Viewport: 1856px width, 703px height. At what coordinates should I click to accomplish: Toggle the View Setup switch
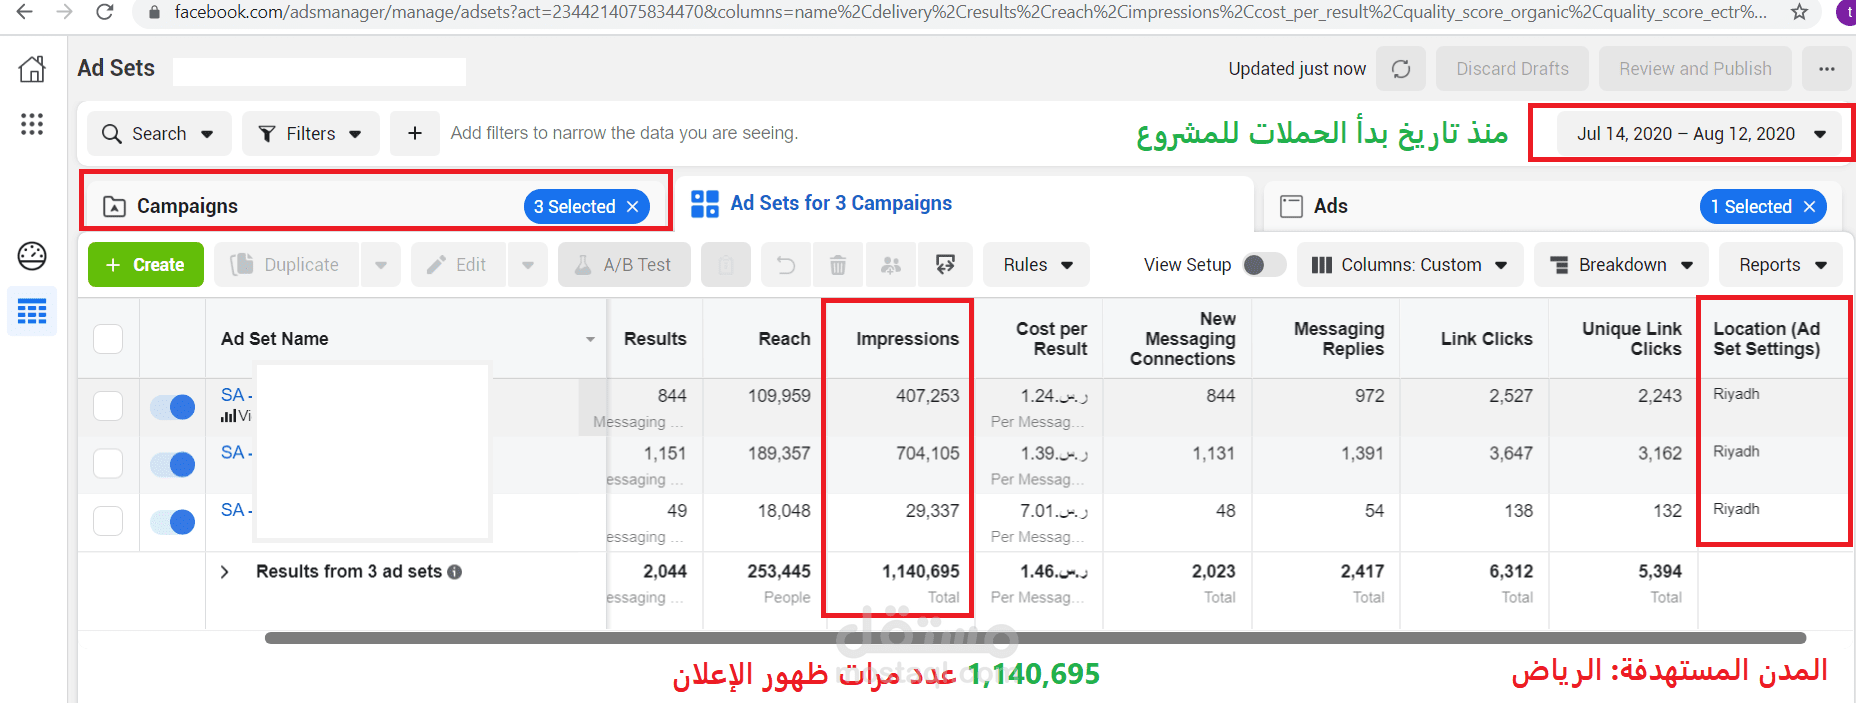(x=1264, y=265)
